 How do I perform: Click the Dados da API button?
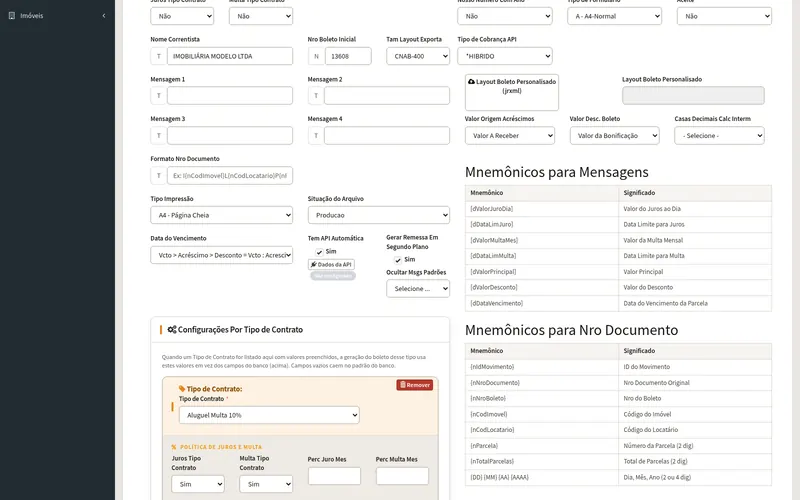point(331,265)
